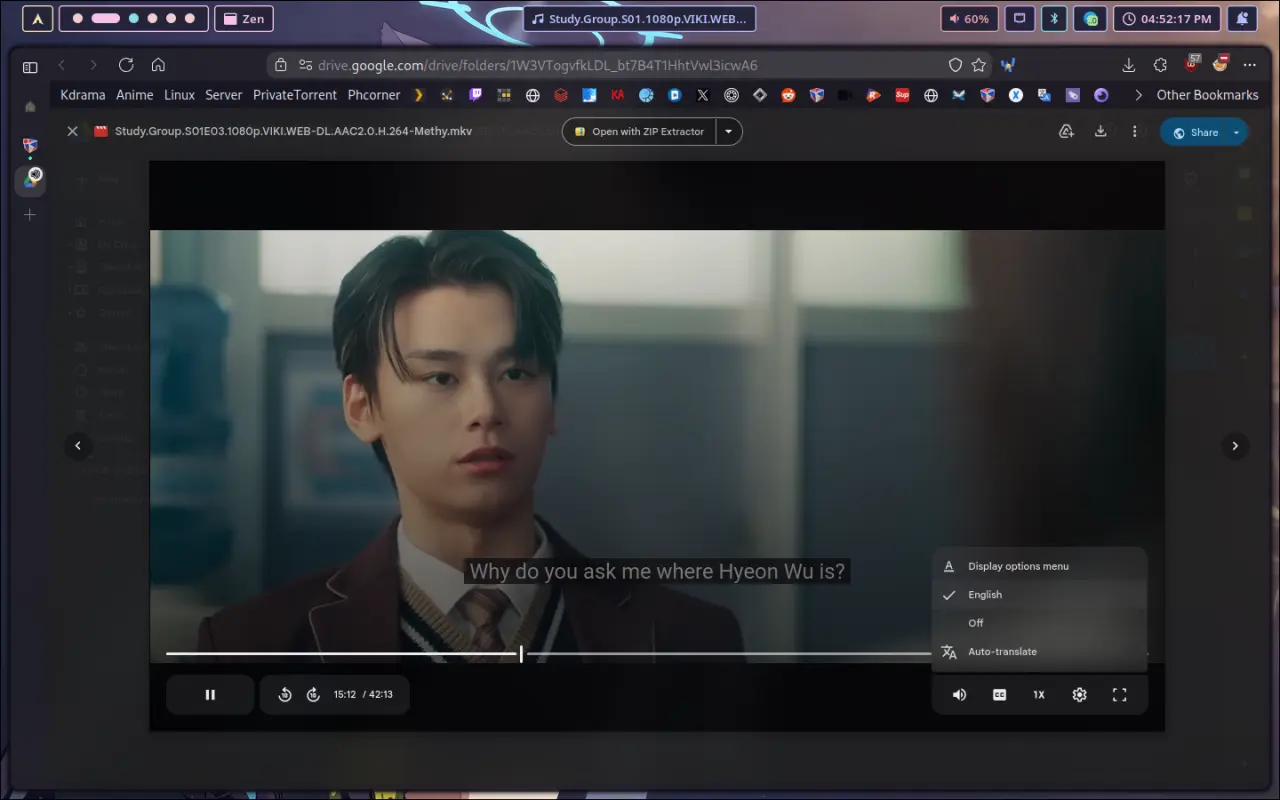Go to the next file in preview
Viewport: 1280px width, 800px height.
pyautogui.click(x=1235, y=446)
